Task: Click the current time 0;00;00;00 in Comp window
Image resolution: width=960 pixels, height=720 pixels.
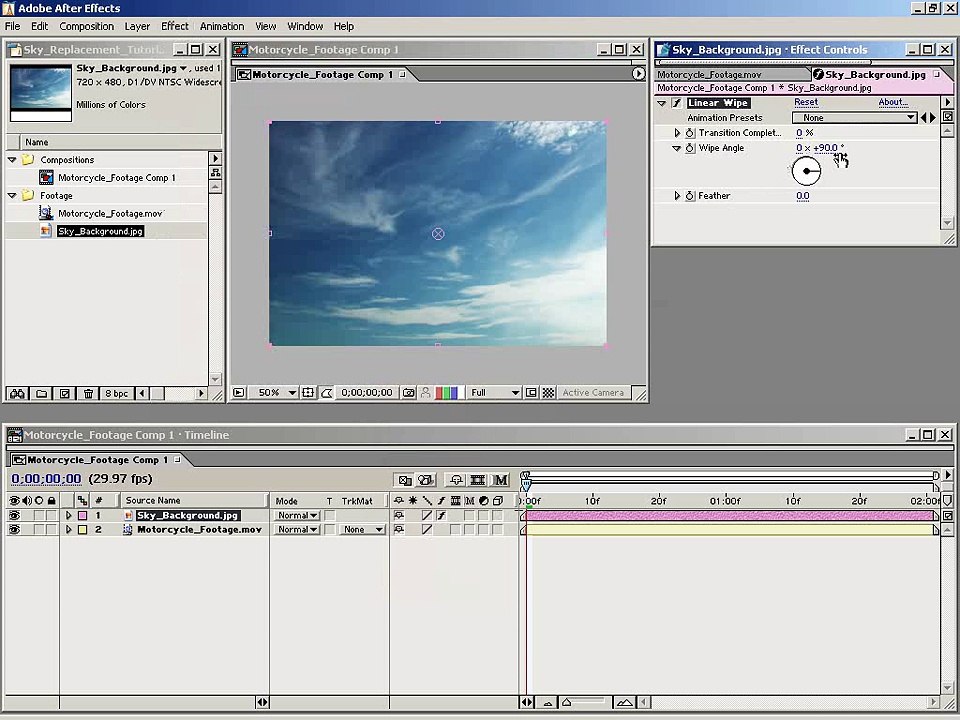Action: coord(367,392)
